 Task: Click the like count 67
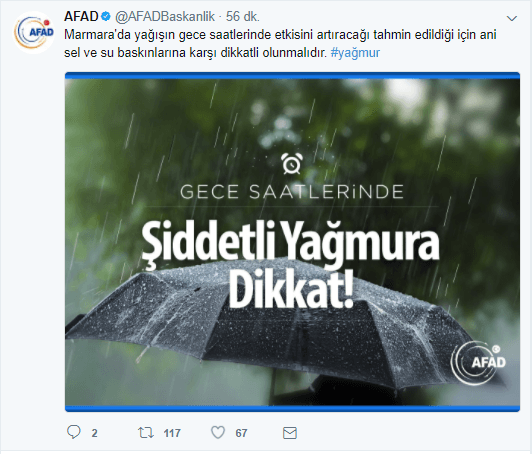click(241, 433)
